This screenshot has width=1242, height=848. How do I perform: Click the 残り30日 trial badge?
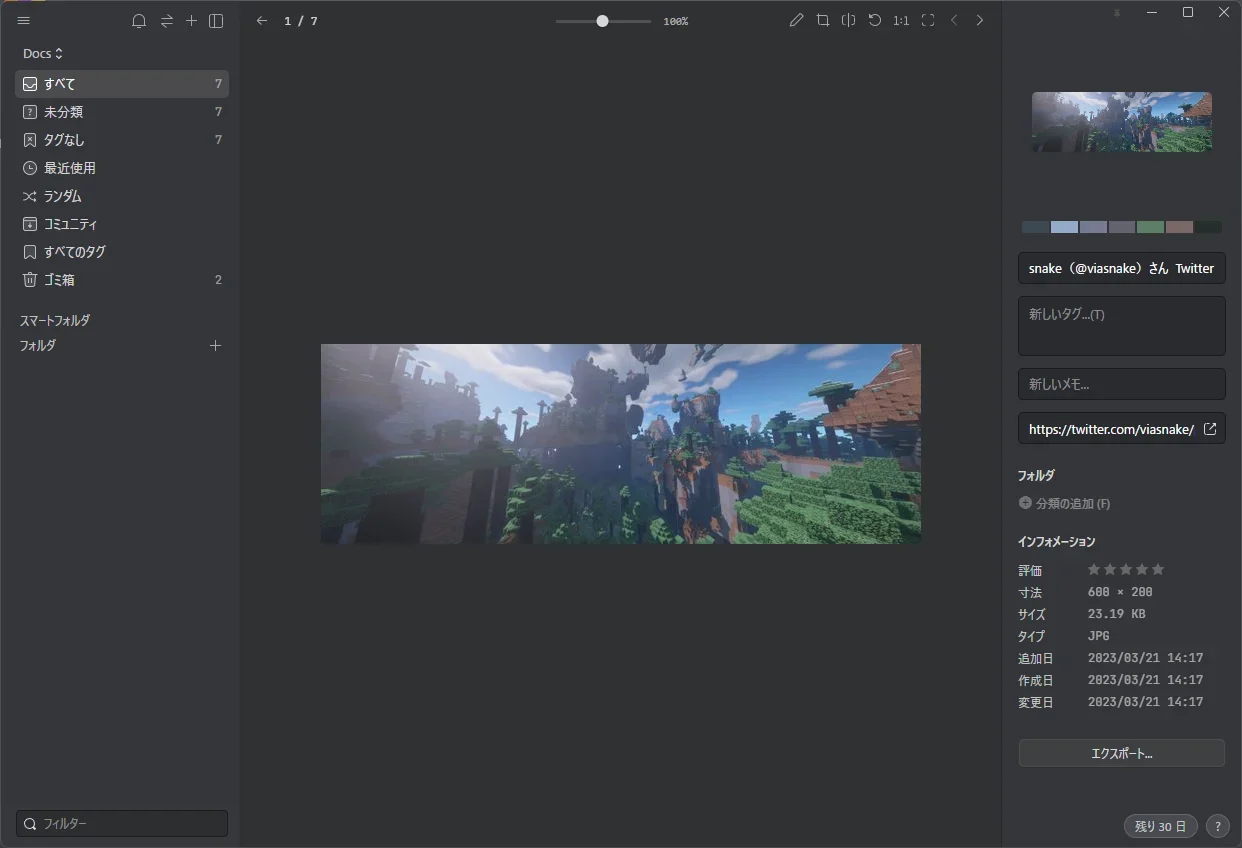click(1160, 826)
